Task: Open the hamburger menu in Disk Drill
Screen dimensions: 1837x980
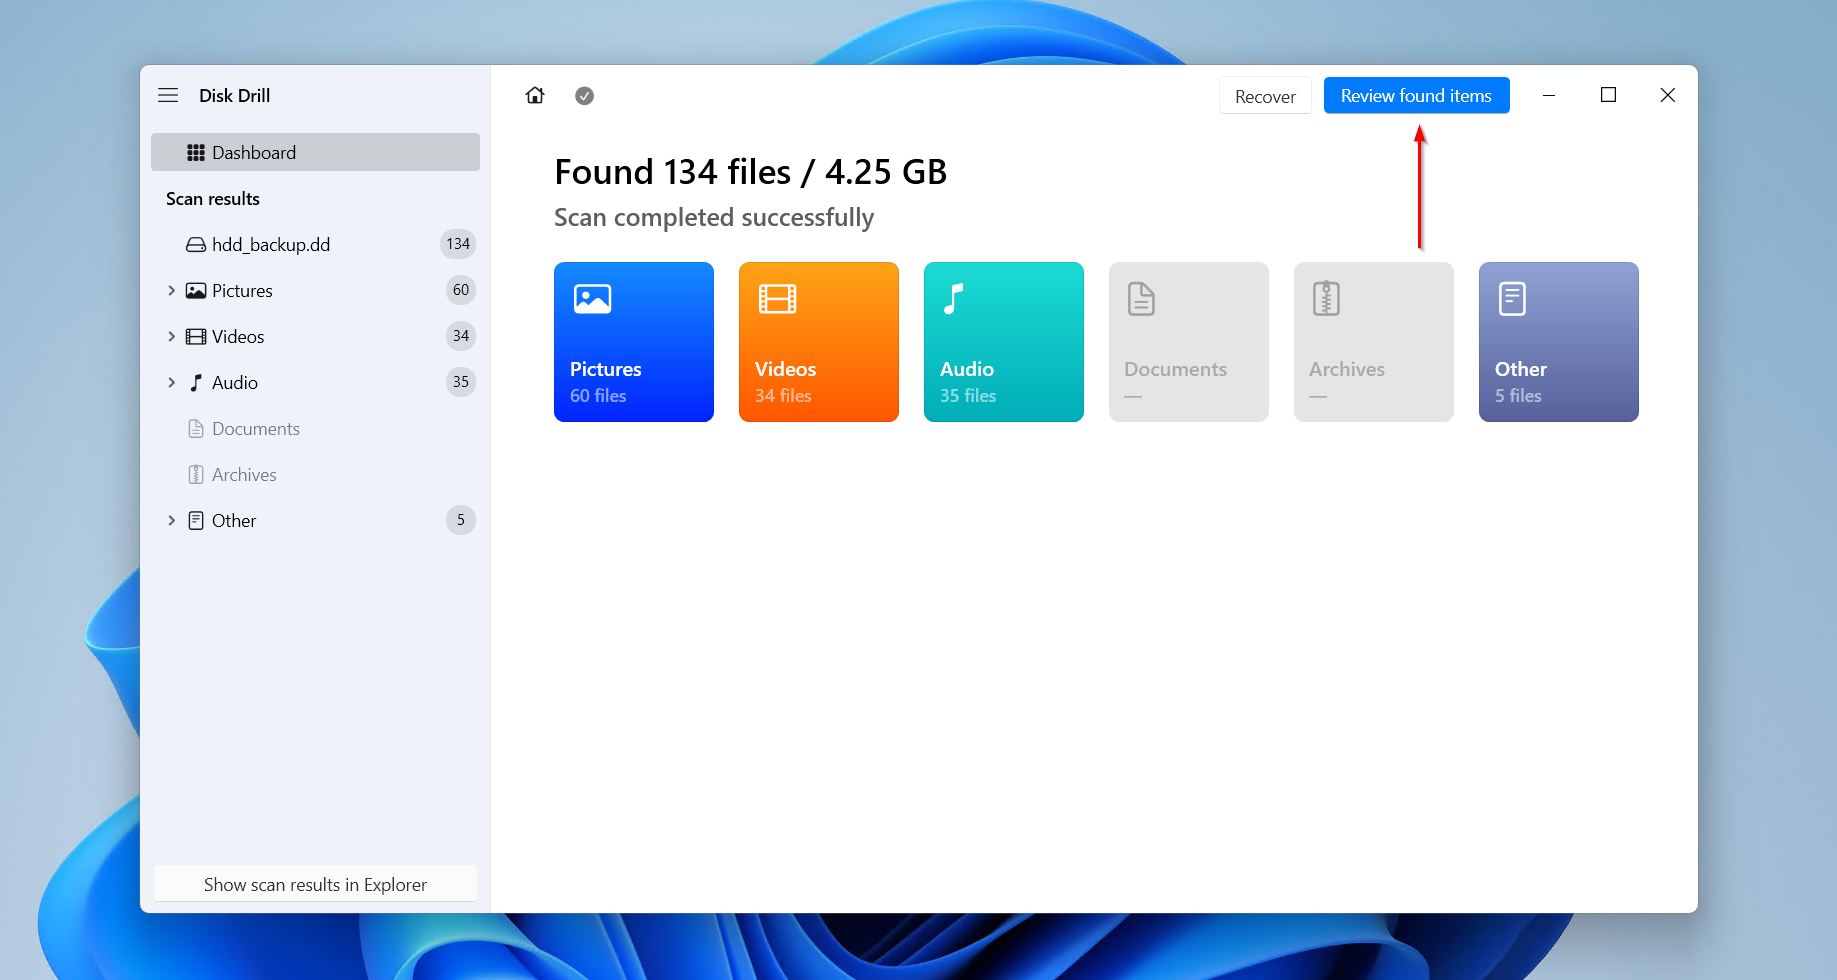Action: tap(168, 95)
